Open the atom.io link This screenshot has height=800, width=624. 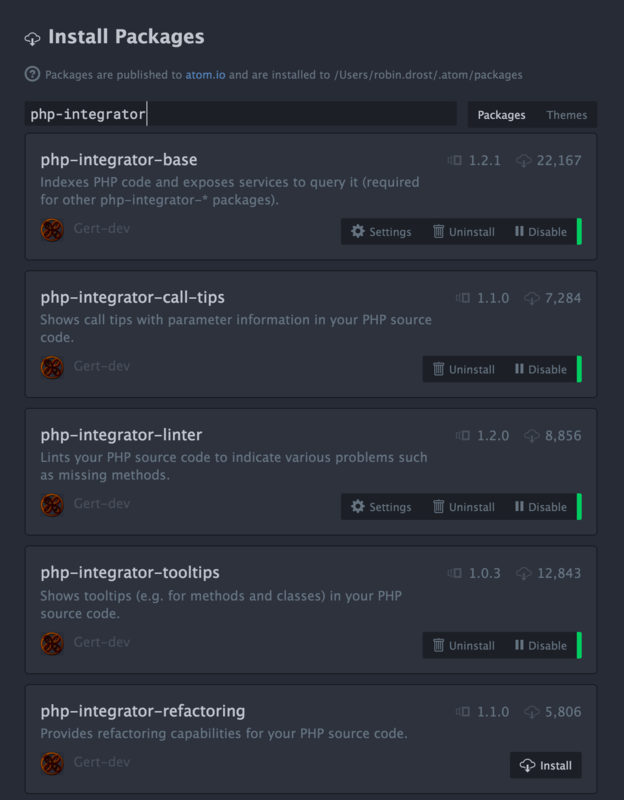tap(205, 74)
